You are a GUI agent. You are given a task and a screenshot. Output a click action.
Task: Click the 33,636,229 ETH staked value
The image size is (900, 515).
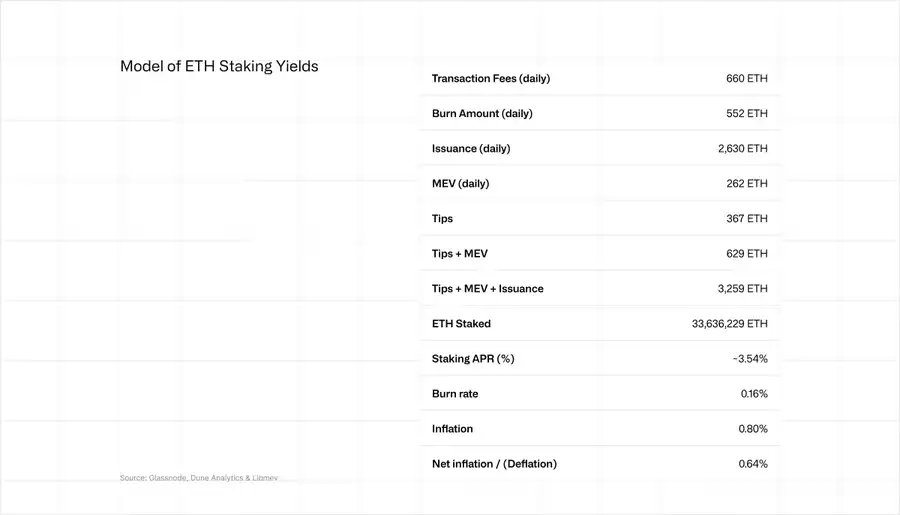(x=730, y=323)
